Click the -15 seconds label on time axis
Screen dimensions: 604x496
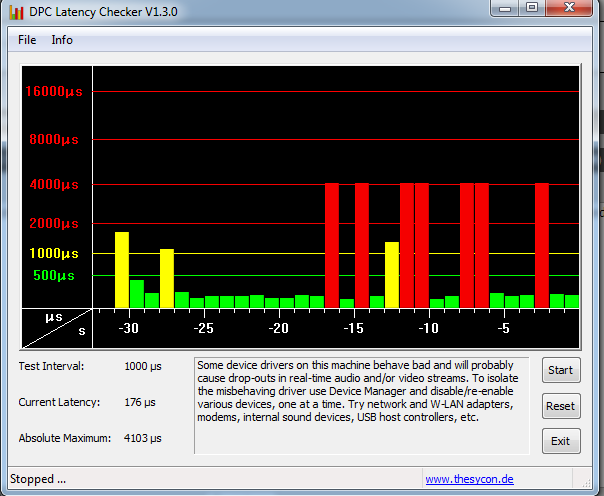coord(353,328)
